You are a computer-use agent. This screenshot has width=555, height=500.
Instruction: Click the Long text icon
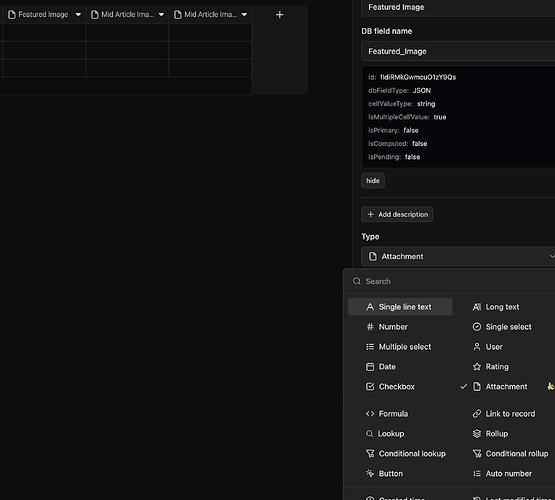[x=477, y=307]
